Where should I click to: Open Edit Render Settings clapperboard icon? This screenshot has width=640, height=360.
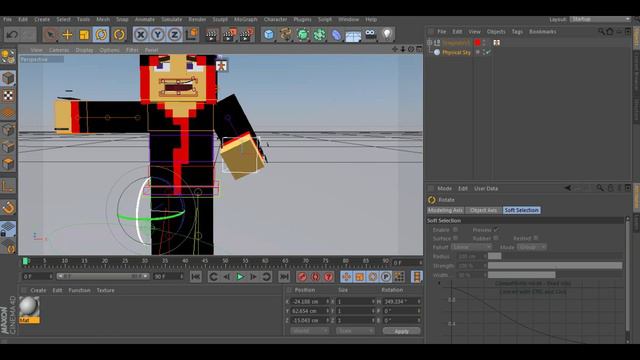pyautogui.click(x=246, y=35)
